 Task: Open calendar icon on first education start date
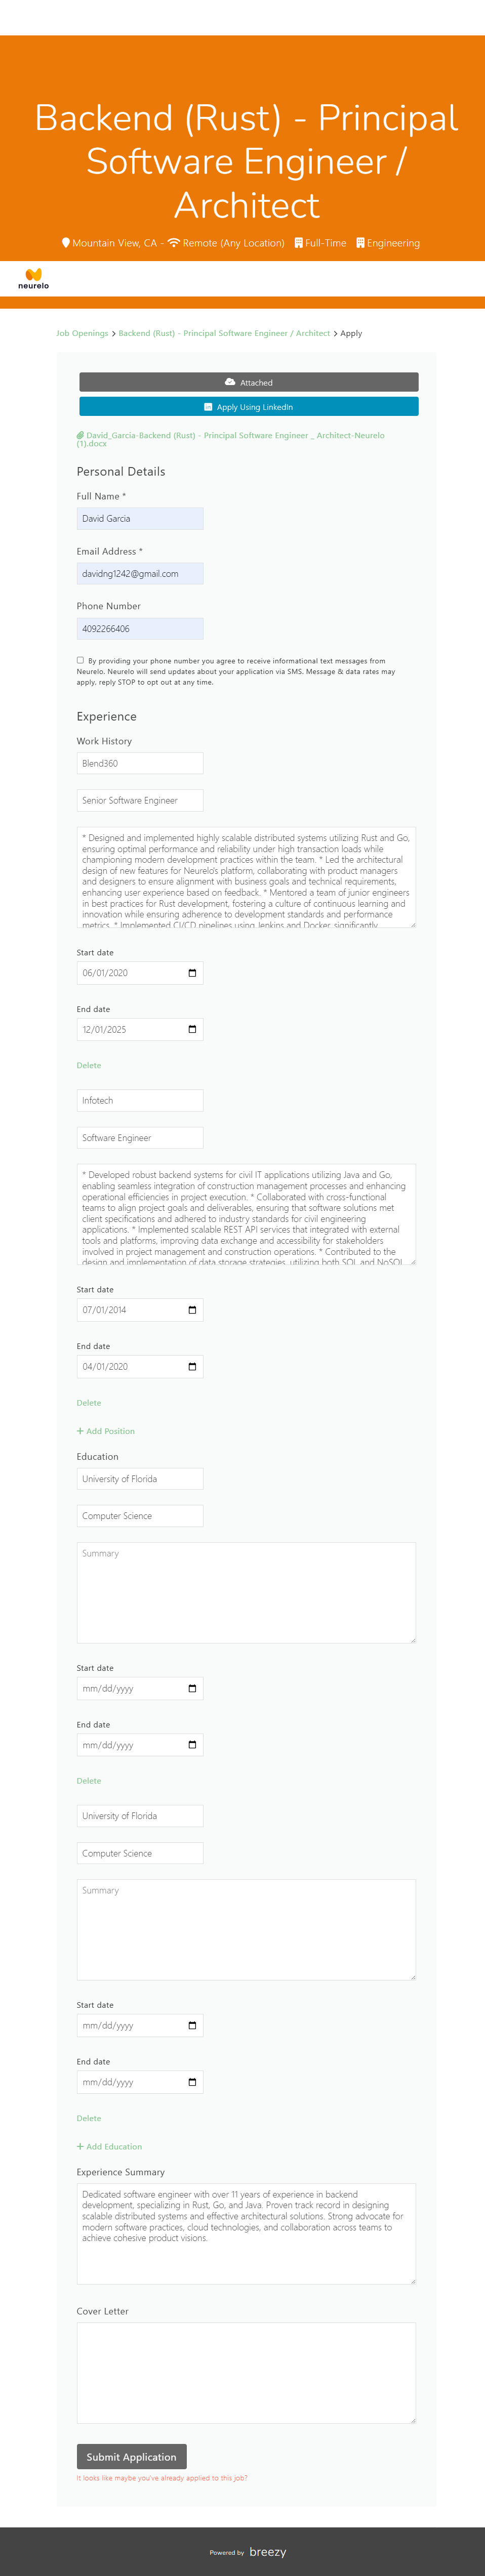pyautogui.click(x=192, y=1689)
